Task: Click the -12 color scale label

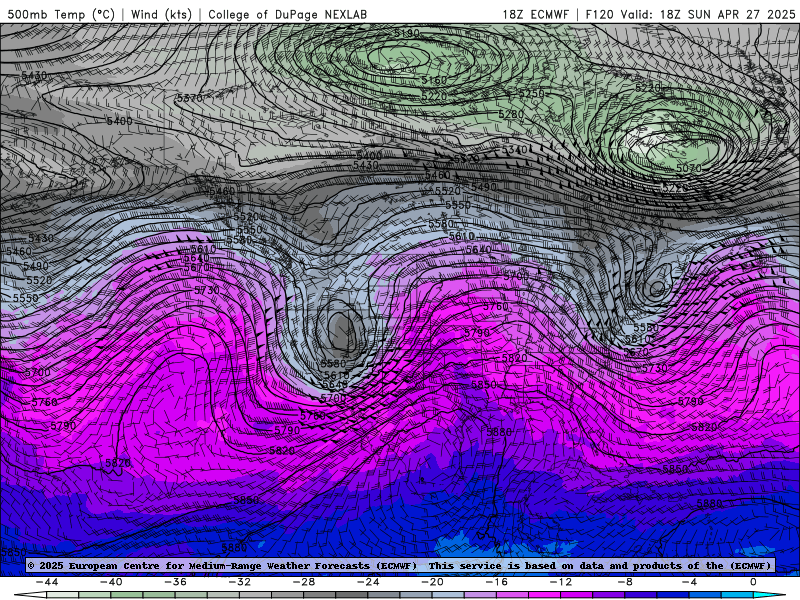Action: (x=561, y=582)
